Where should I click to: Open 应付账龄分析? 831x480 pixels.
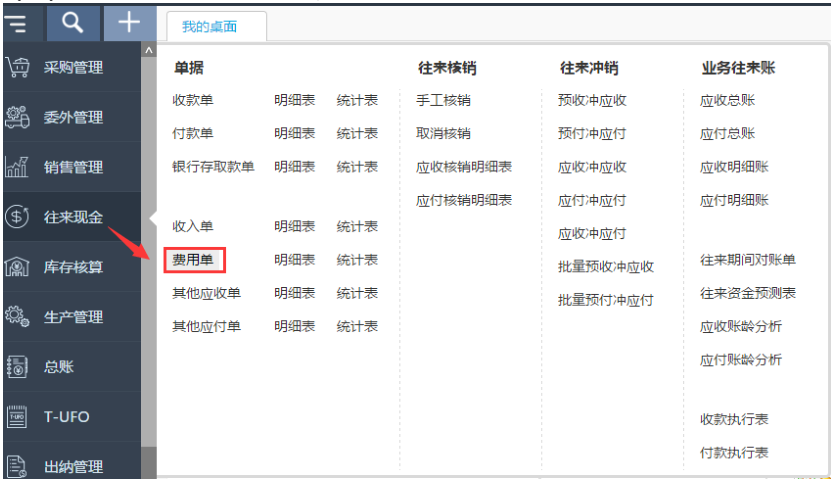741,360
